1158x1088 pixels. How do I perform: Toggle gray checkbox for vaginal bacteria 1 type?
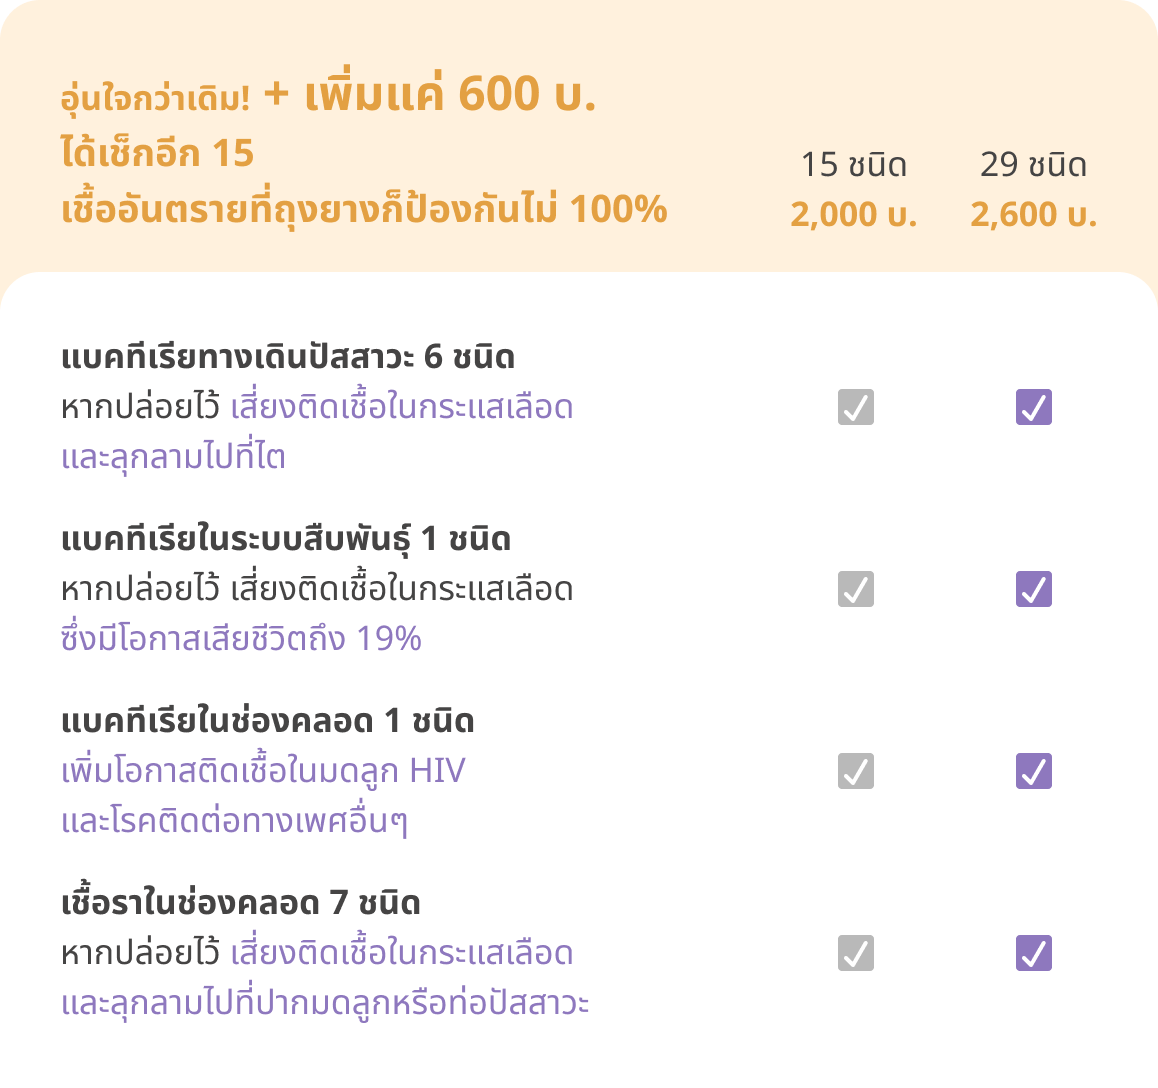[855, 771]
